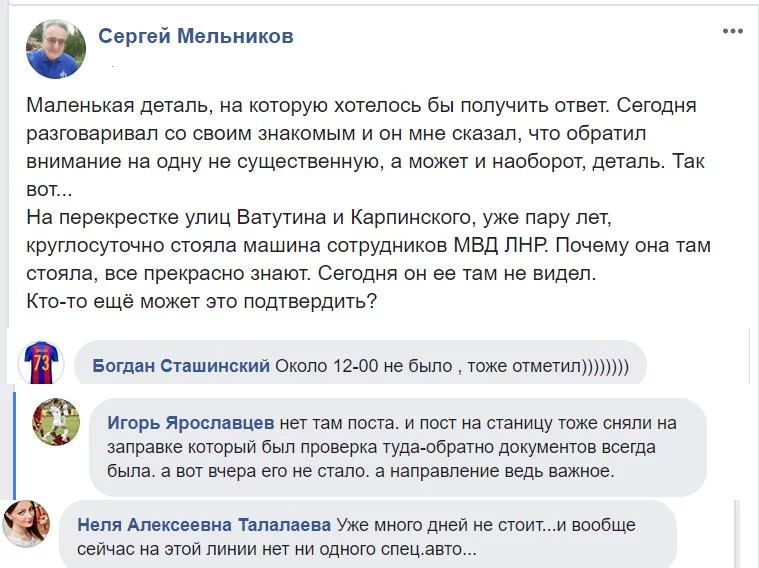Click 'Уже много дней не стоит' in Неля's comment

click(439, 525)
